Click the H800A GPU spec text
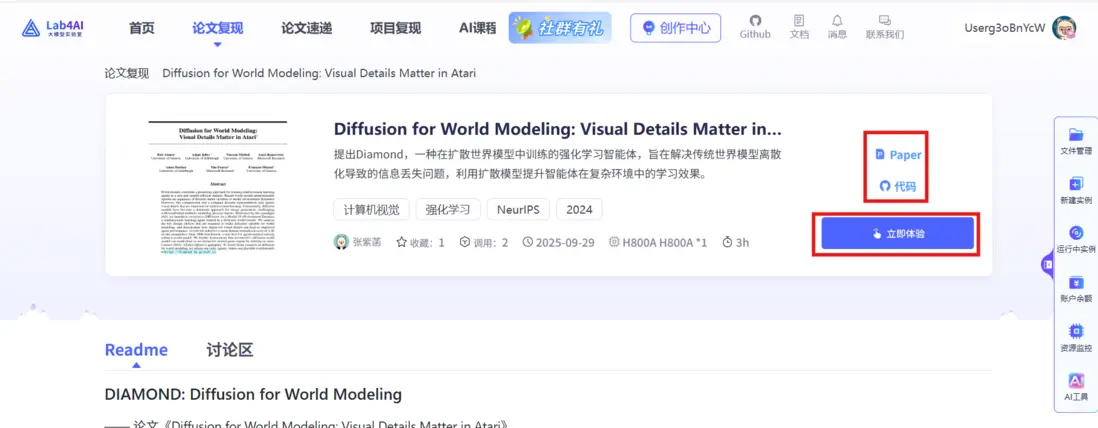Viewport: 1098px width, 428px height. (665, 242)
